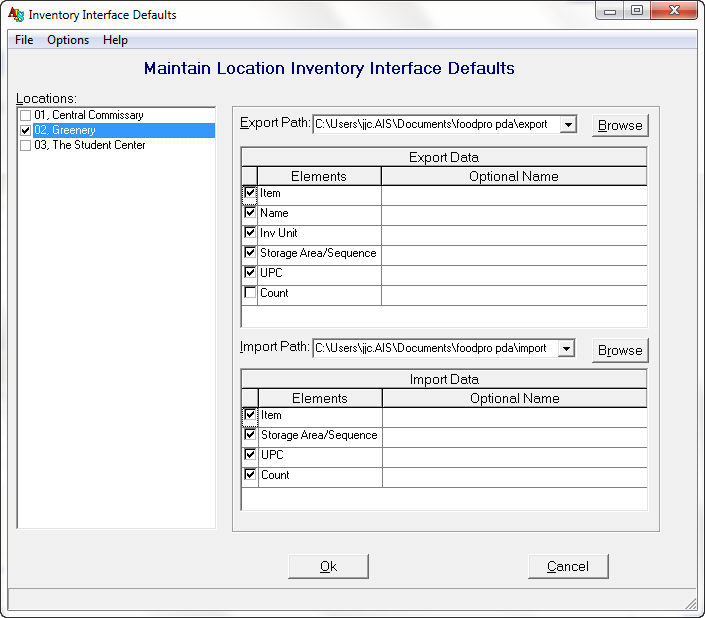Open the Help menu

(x=115, y=40)
